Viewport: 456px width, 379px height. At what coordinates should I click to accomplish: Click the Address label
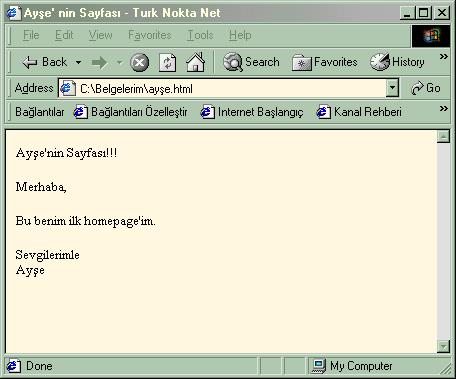[34, 88]
